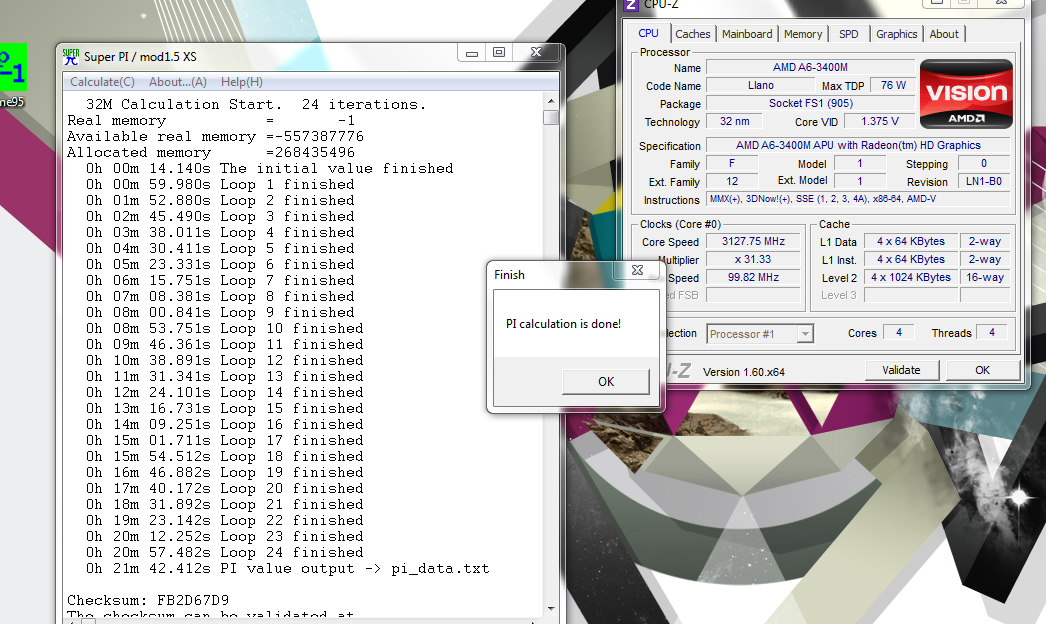Viewport: 1046px width, 624px height.
Task: Switch to the Graphics tab in CPU-Z
Action: pyautogui.click(x=896, y=34)
